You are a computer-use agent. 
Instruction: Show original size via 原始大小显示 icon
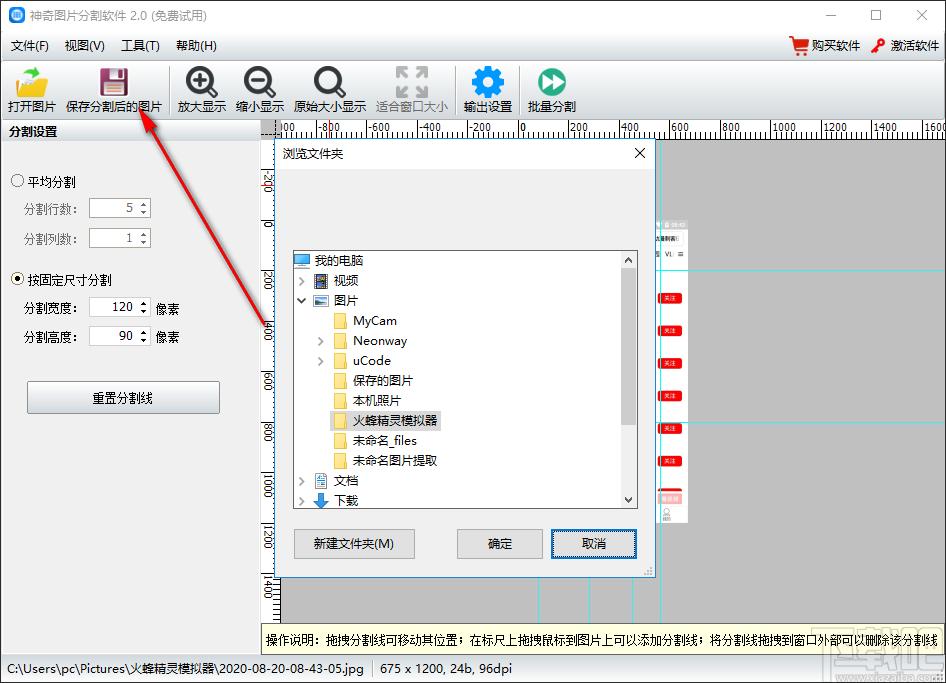pyautogui.click(x=329, y=89)
